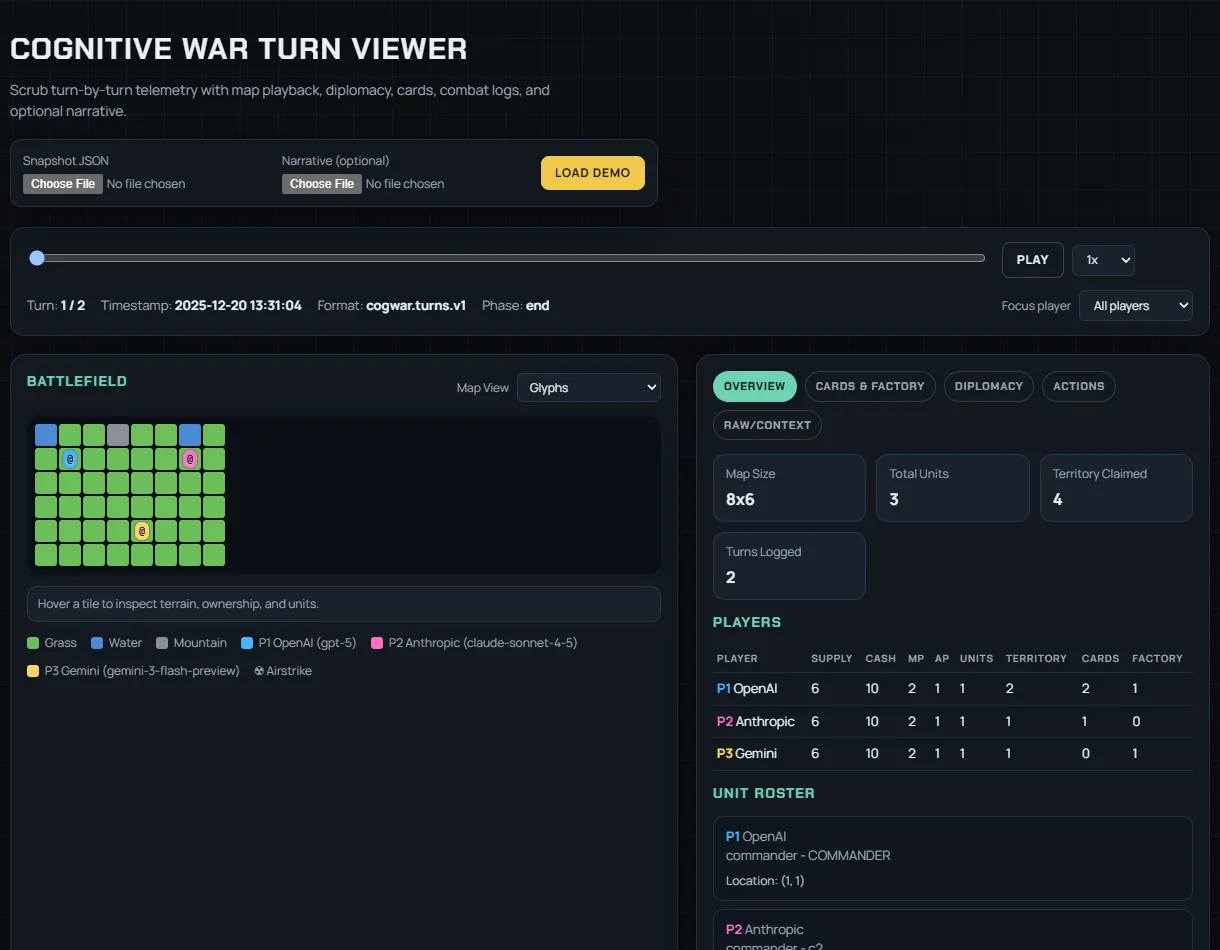Click the Total Units stat card

[953, 488]
